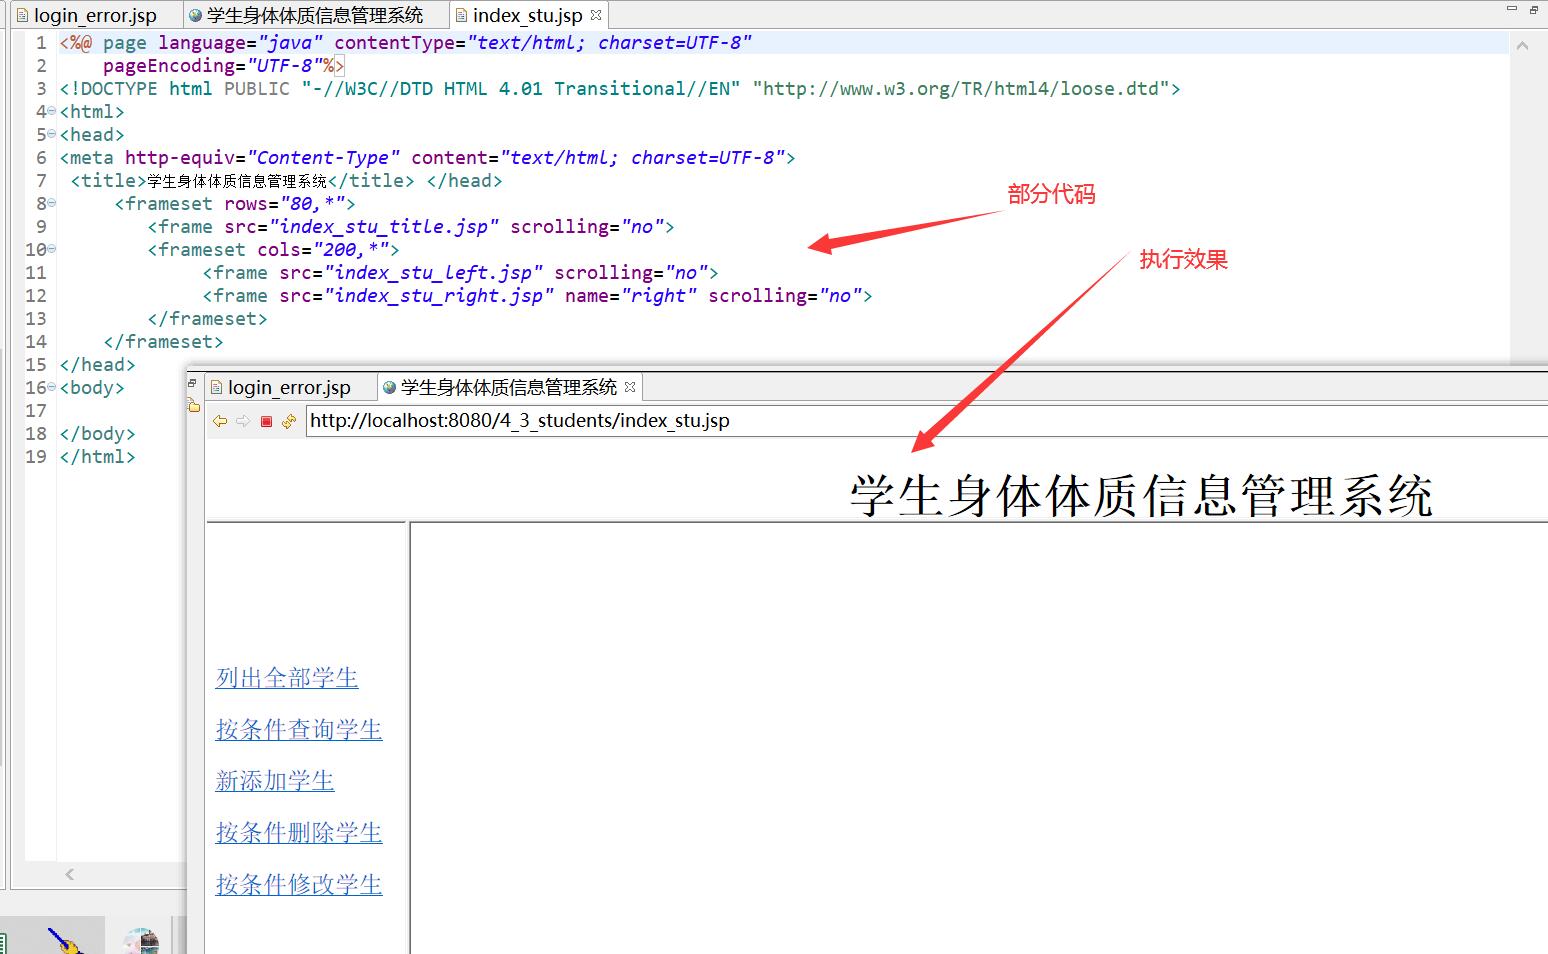
Task: Click the browser back arrow icon
Action: [220, 421]
